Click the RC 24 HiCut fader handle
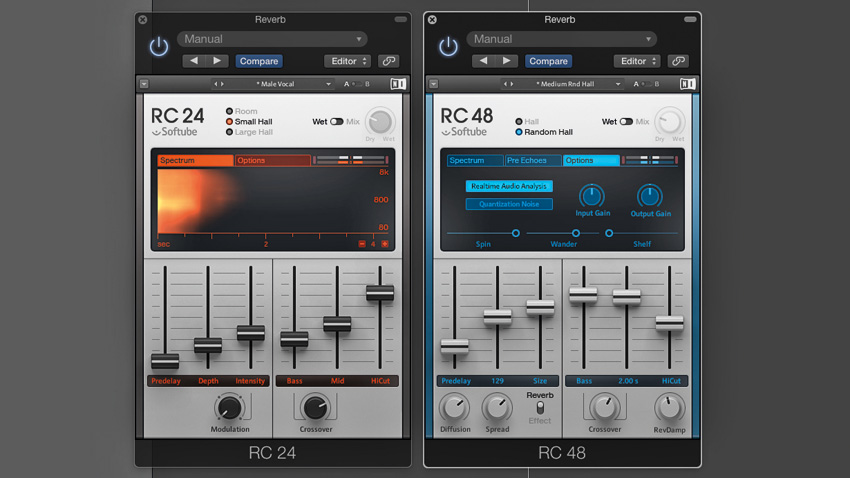The width and height of the screenshot is (850, 478). [x=380, y=293]
